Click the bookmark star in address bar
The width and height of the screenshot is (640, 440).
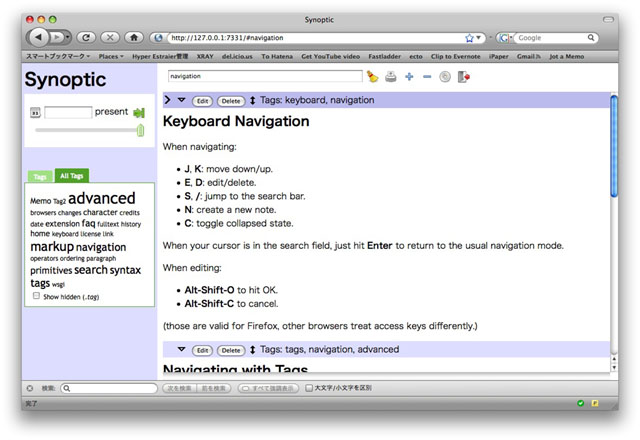469,38
